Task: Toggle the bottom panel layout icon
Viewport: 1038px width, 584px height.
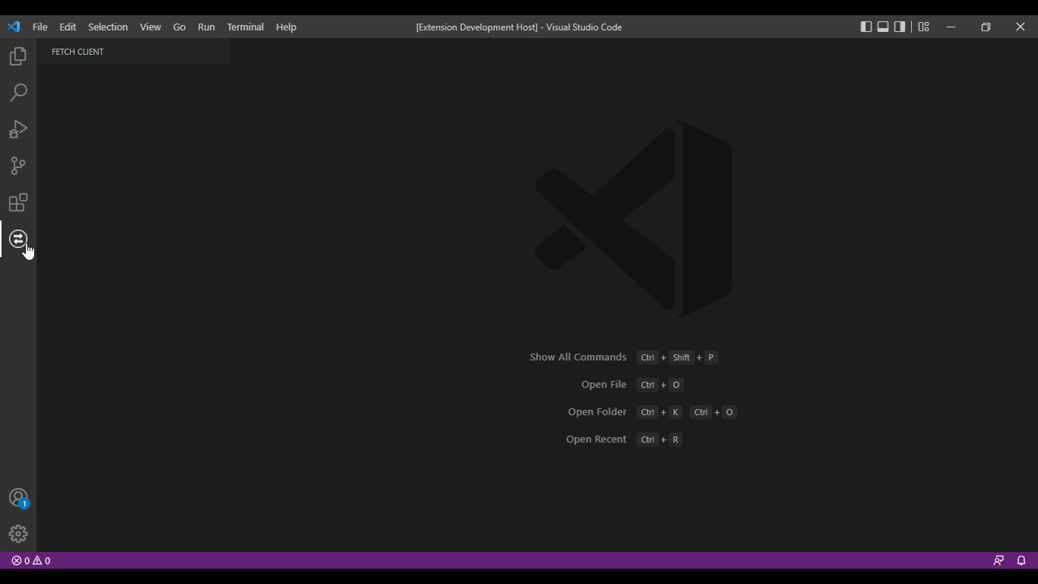Action: pyautogui.click(x=883, y=26)
